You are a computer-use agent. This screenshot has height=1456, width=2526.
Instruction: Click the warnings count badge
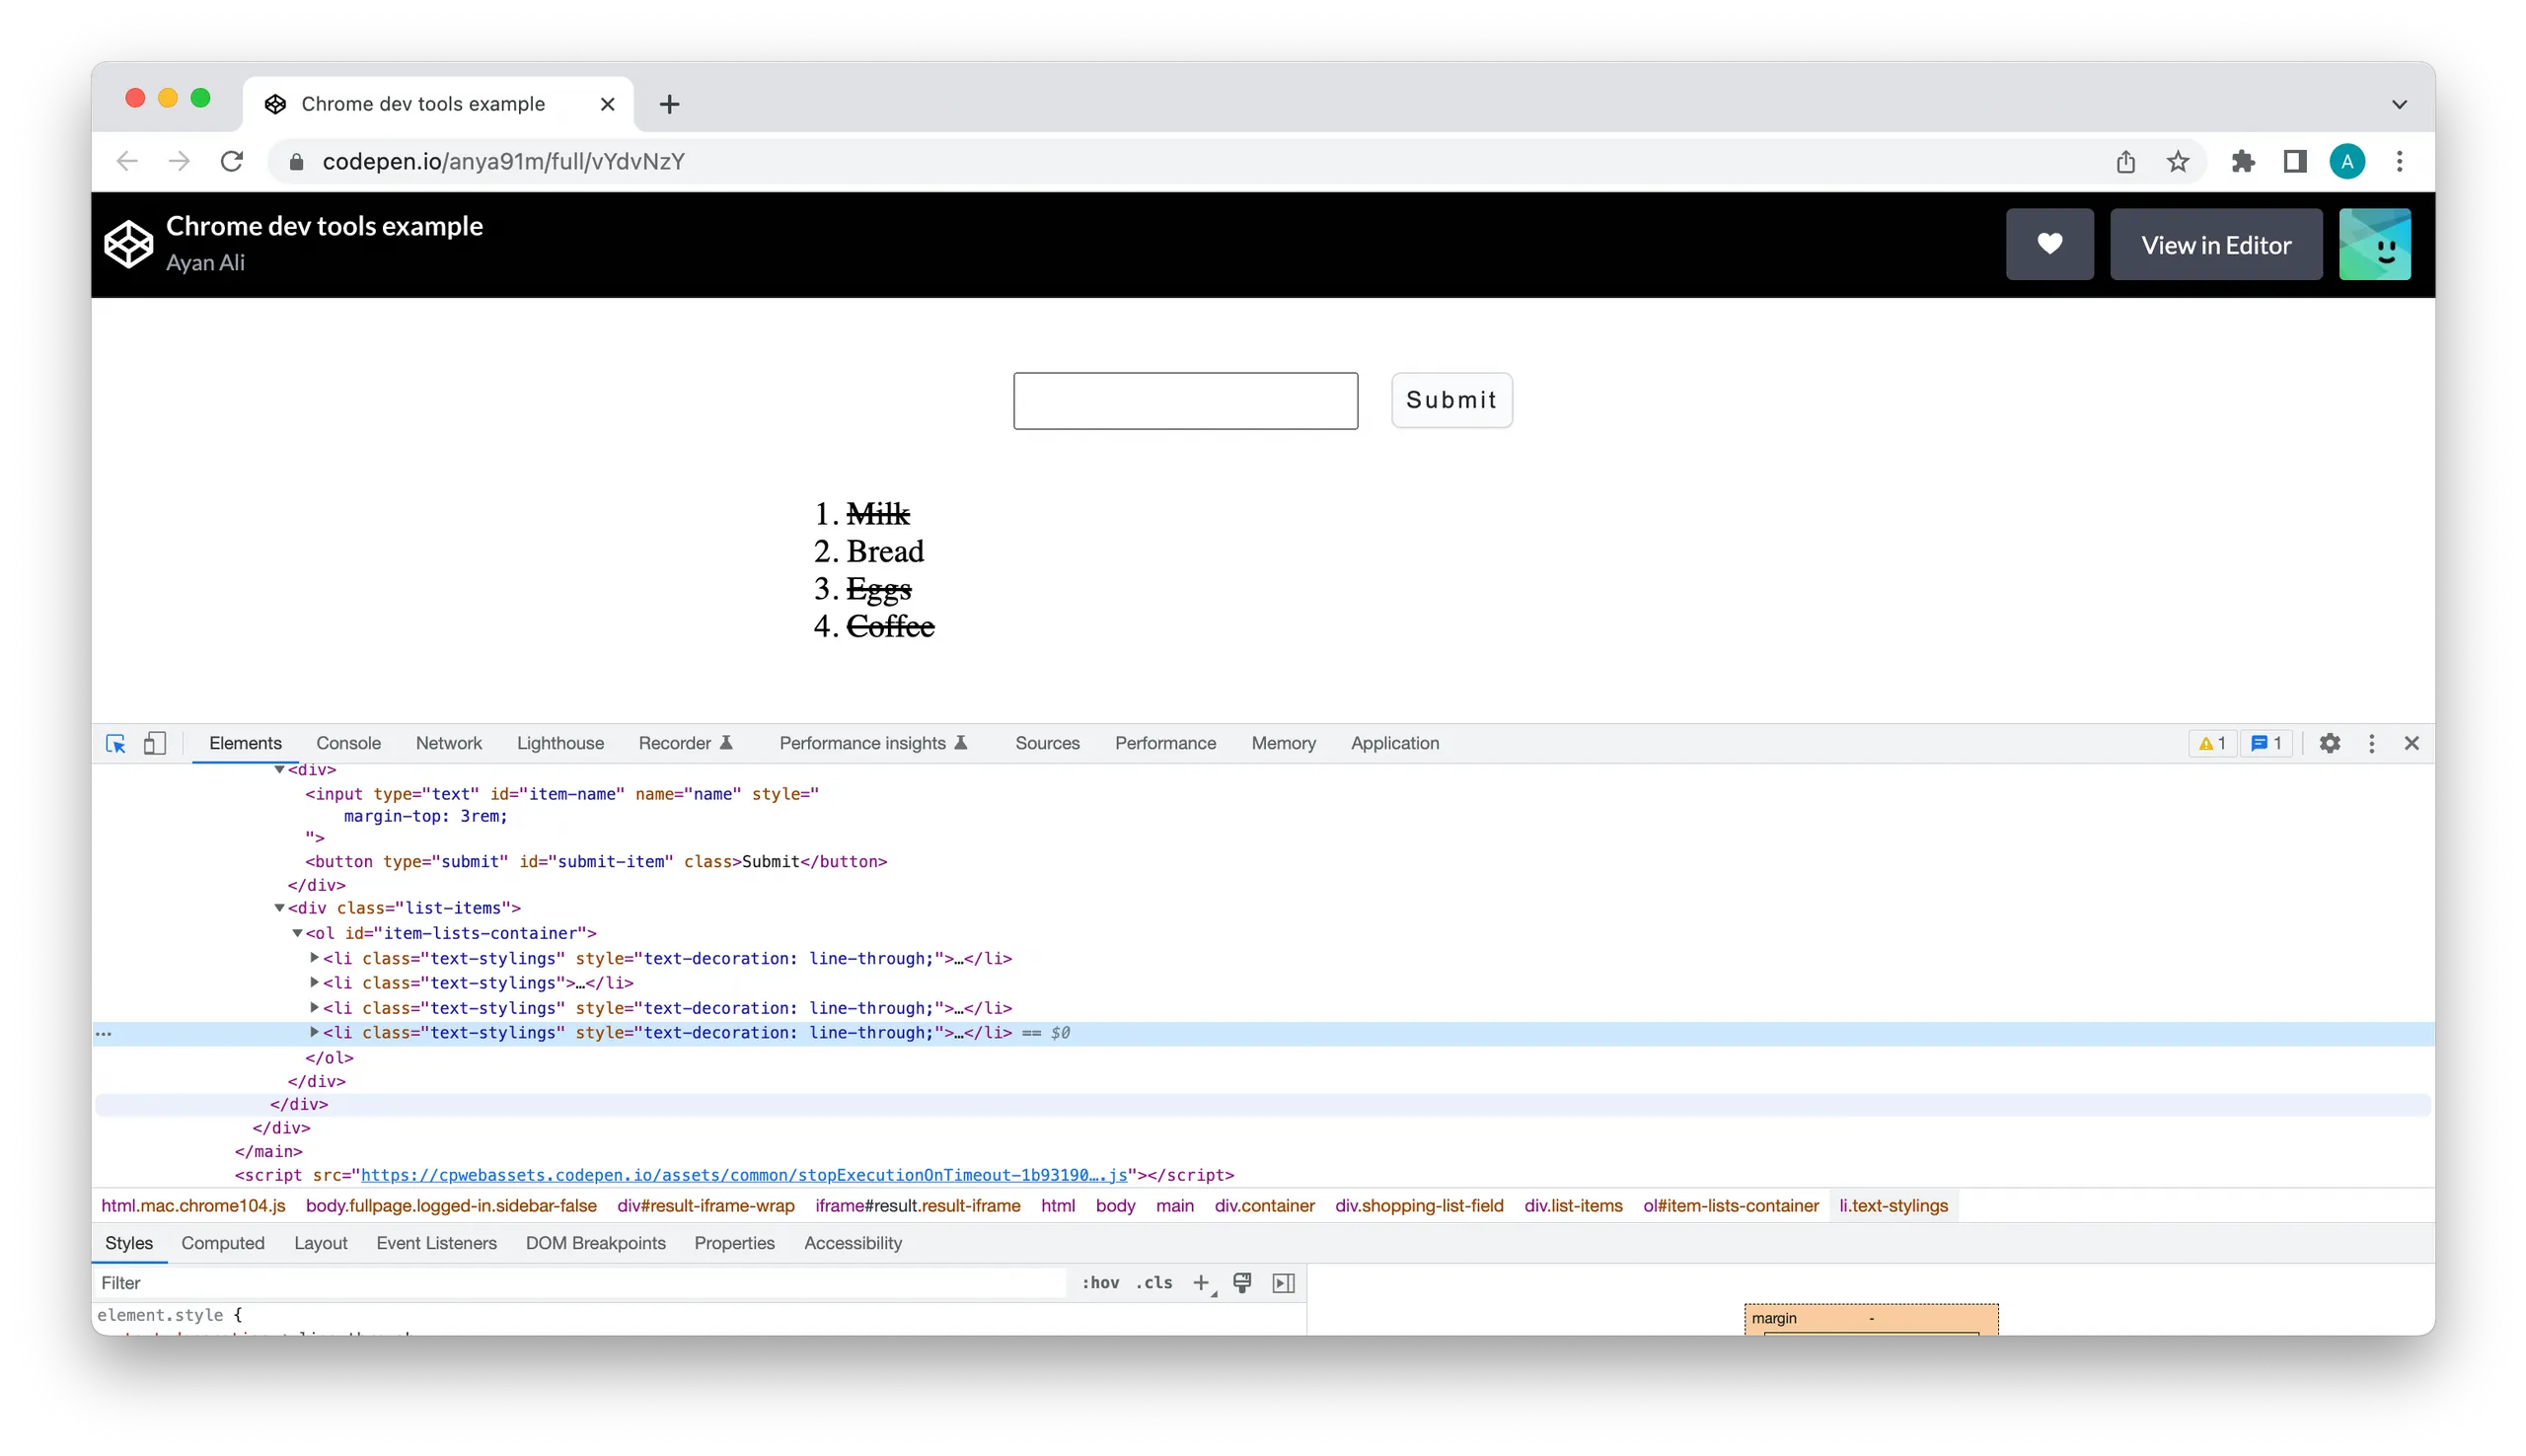click(2211, 743)
